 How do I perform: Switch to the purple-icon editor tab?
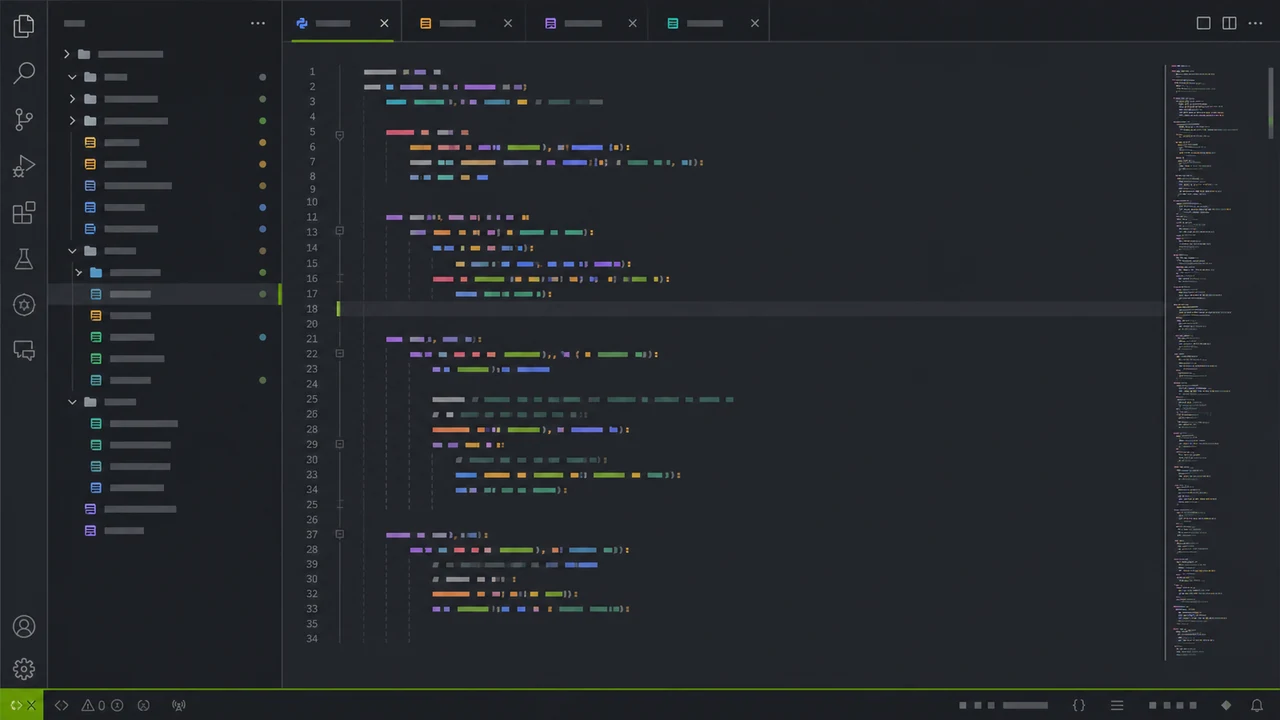click(590, 23)
